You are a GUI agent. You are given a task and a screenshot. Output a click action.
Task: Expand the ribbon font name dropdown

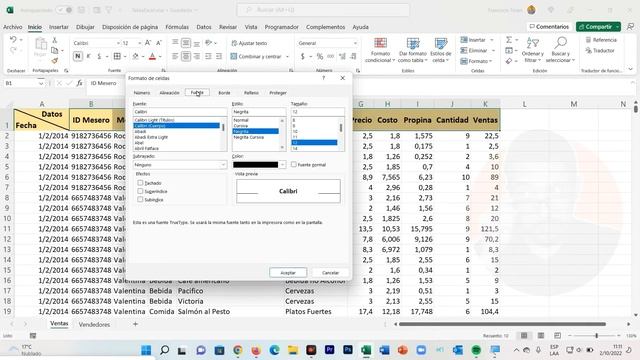pyautogui.click(x=118, y=43)
